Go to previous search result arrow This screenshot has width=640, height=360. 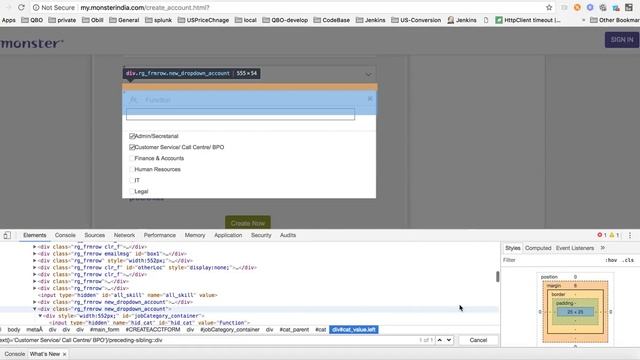[440, 340]
